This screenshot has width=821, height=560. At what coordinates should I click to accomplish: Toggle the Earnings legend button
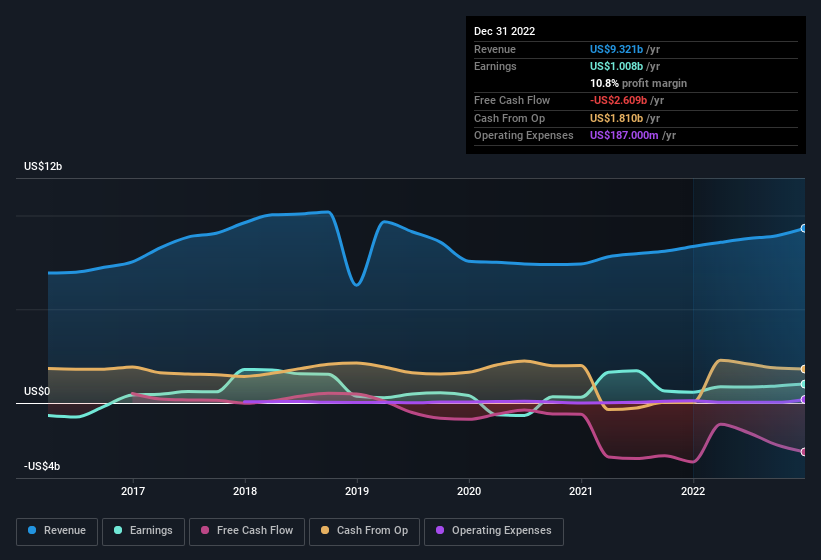click(143, 531)
